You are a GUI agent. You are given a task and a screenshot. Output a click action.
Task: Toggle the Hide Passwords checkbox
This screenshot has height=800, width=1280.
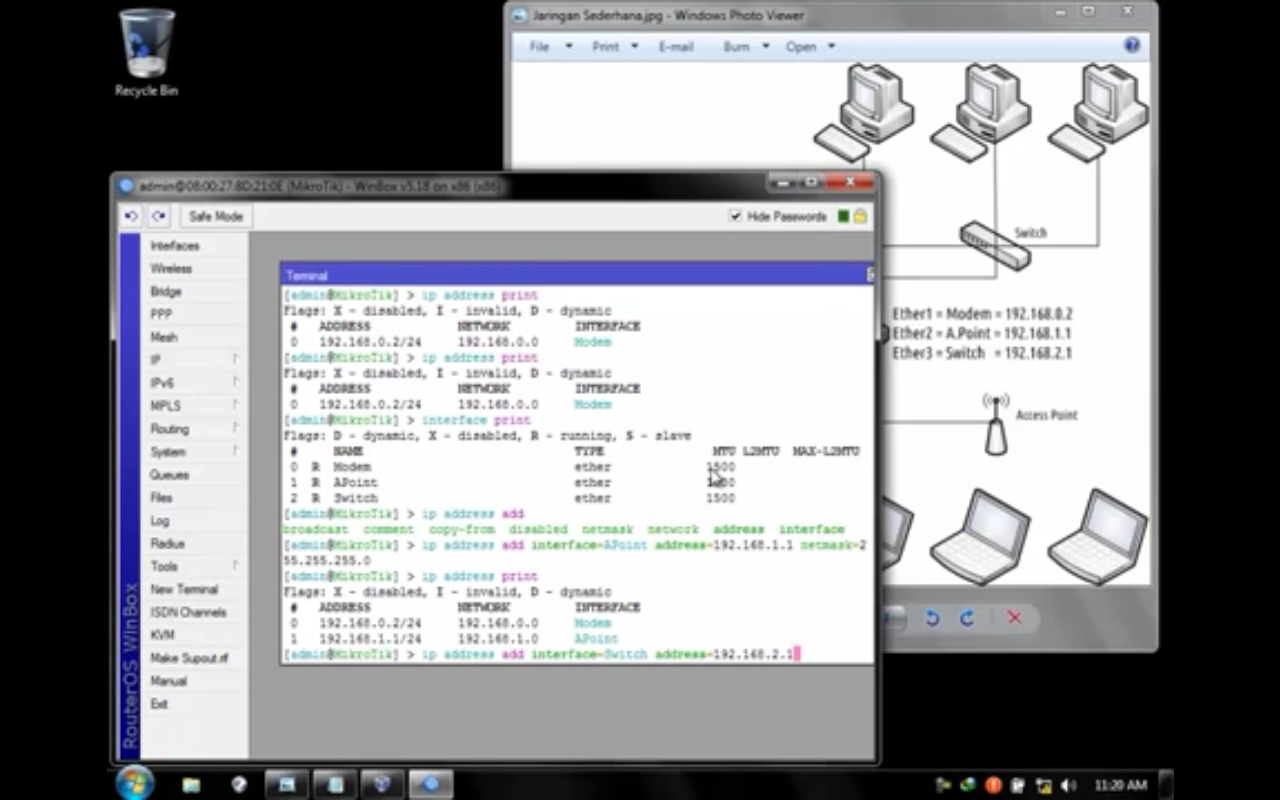pos(736,216)
